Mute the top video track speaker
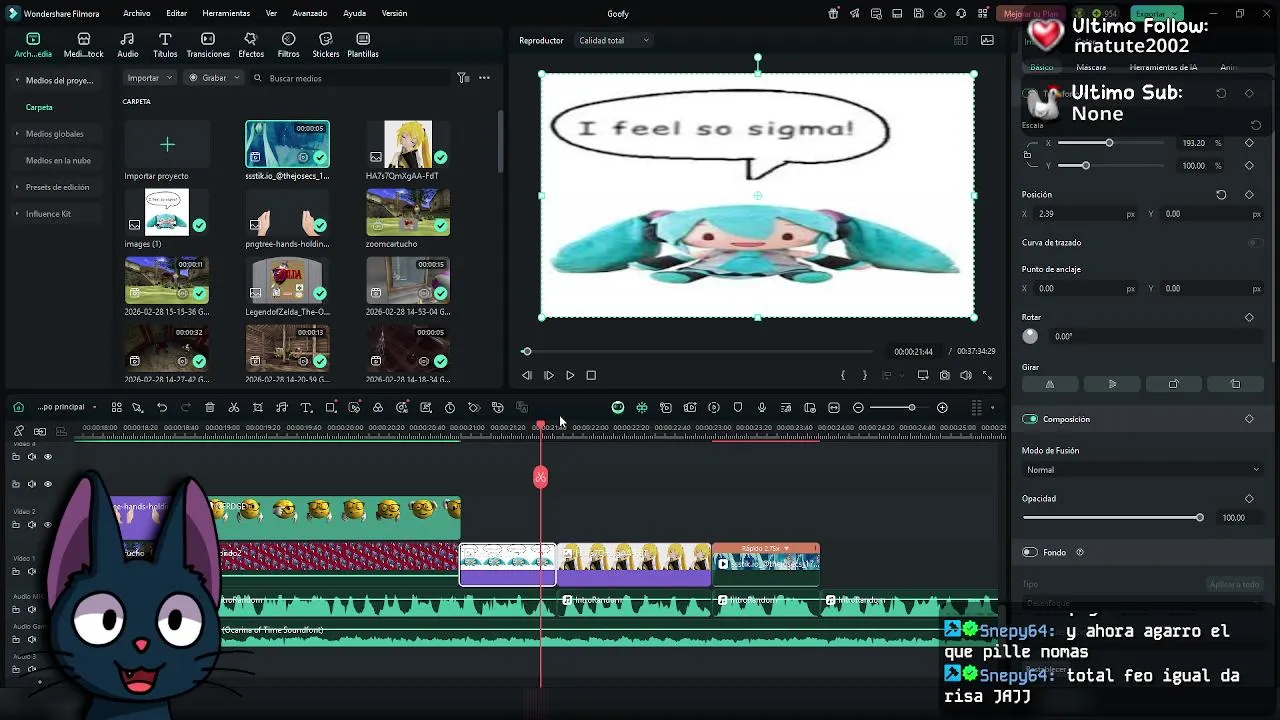The width and height of the screenshot is (1280, 720). click(32, 457)
